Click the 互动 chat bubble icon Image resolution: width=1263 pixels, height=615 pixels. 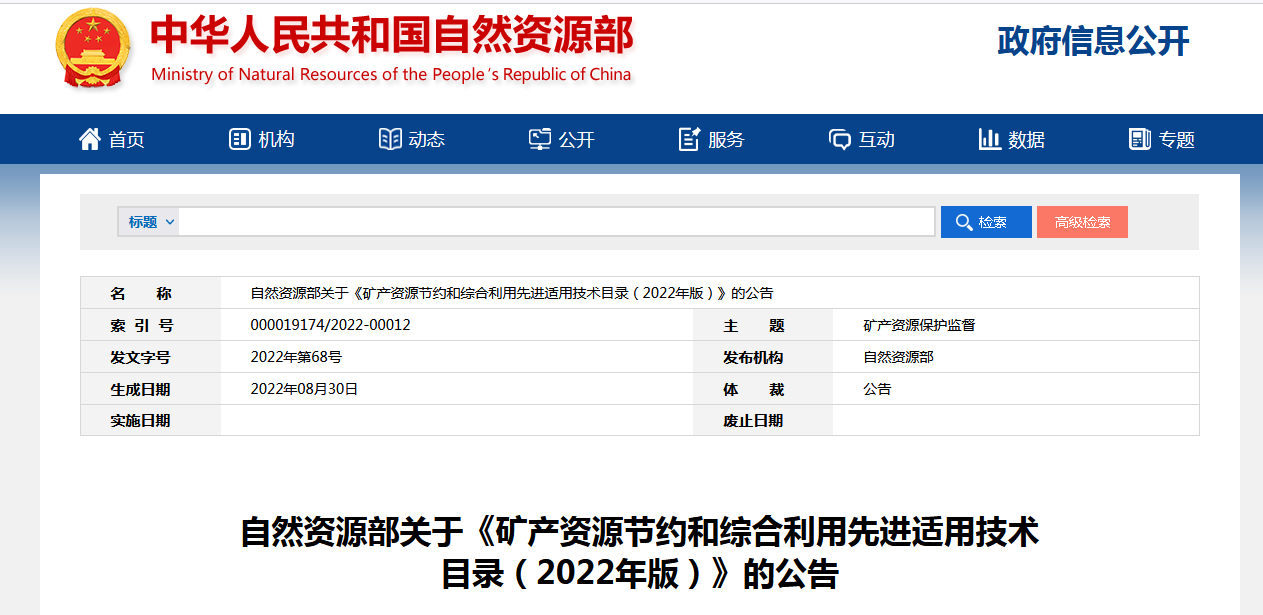click(840, 139)
